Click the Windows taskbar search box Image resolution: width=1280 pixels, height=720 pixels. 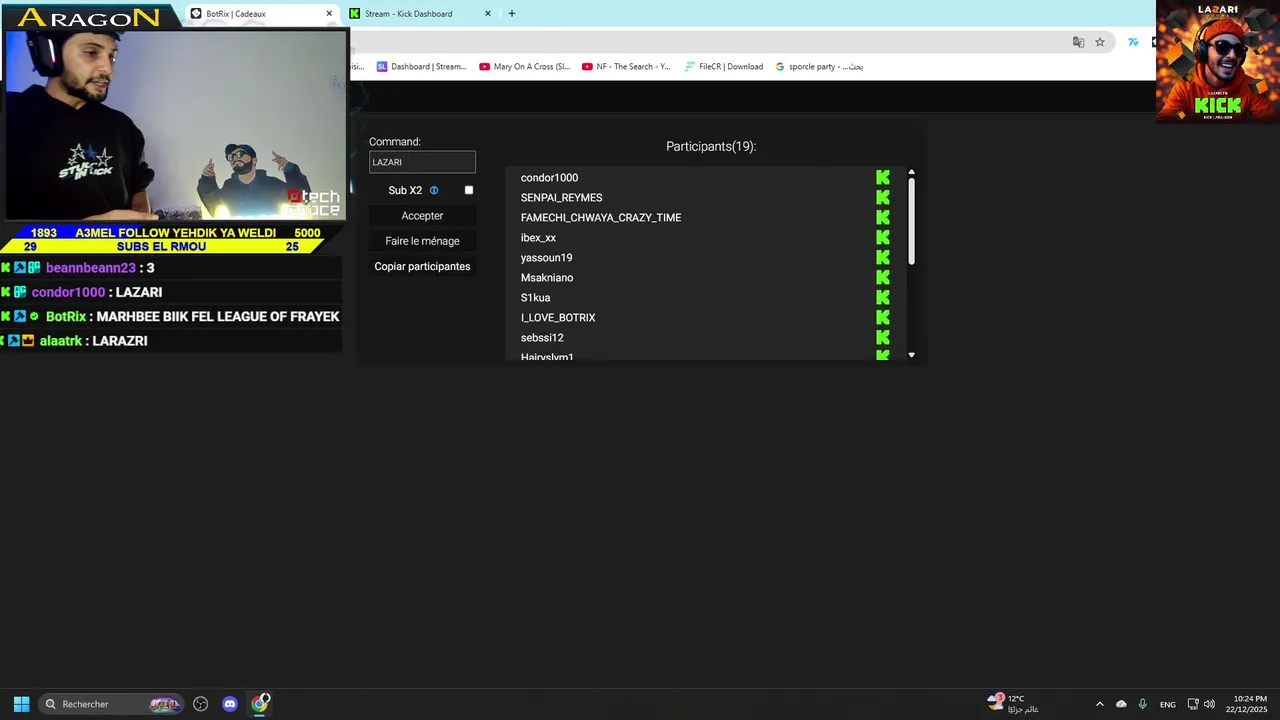coord(111,704)
